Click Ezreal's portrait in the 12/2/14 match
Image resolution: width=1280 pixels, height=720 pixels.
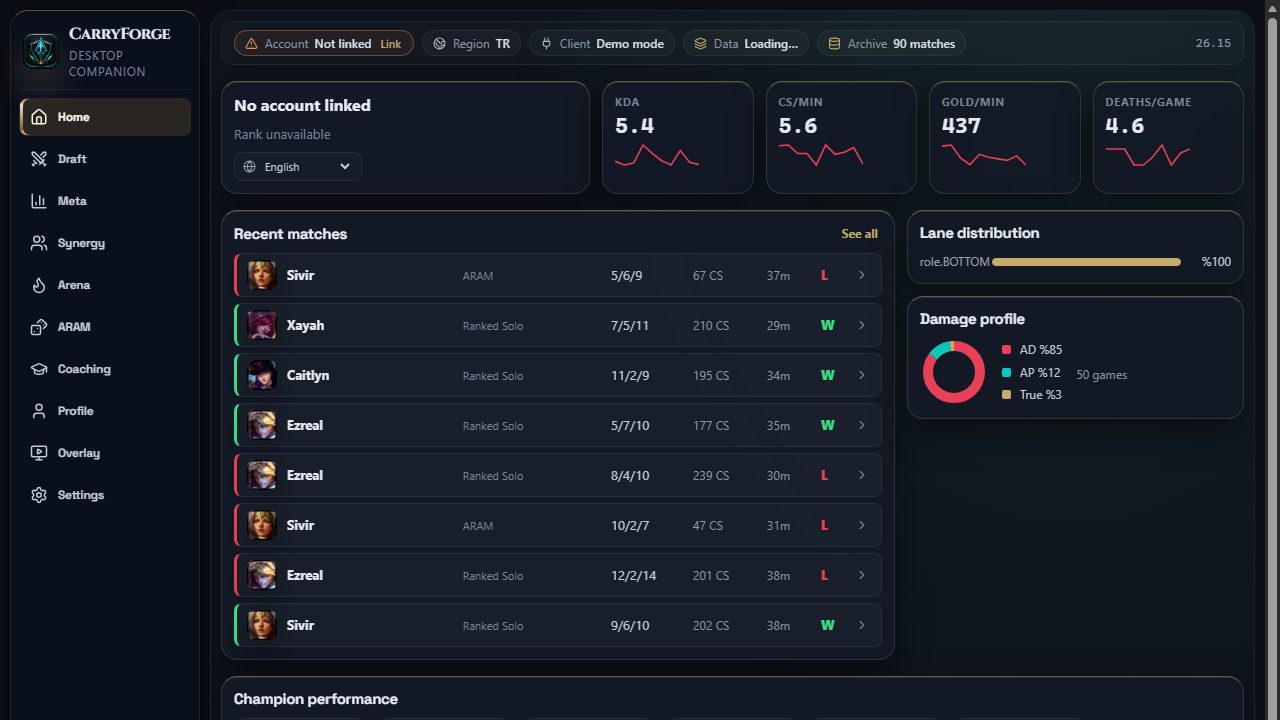(x=262, y=575)
